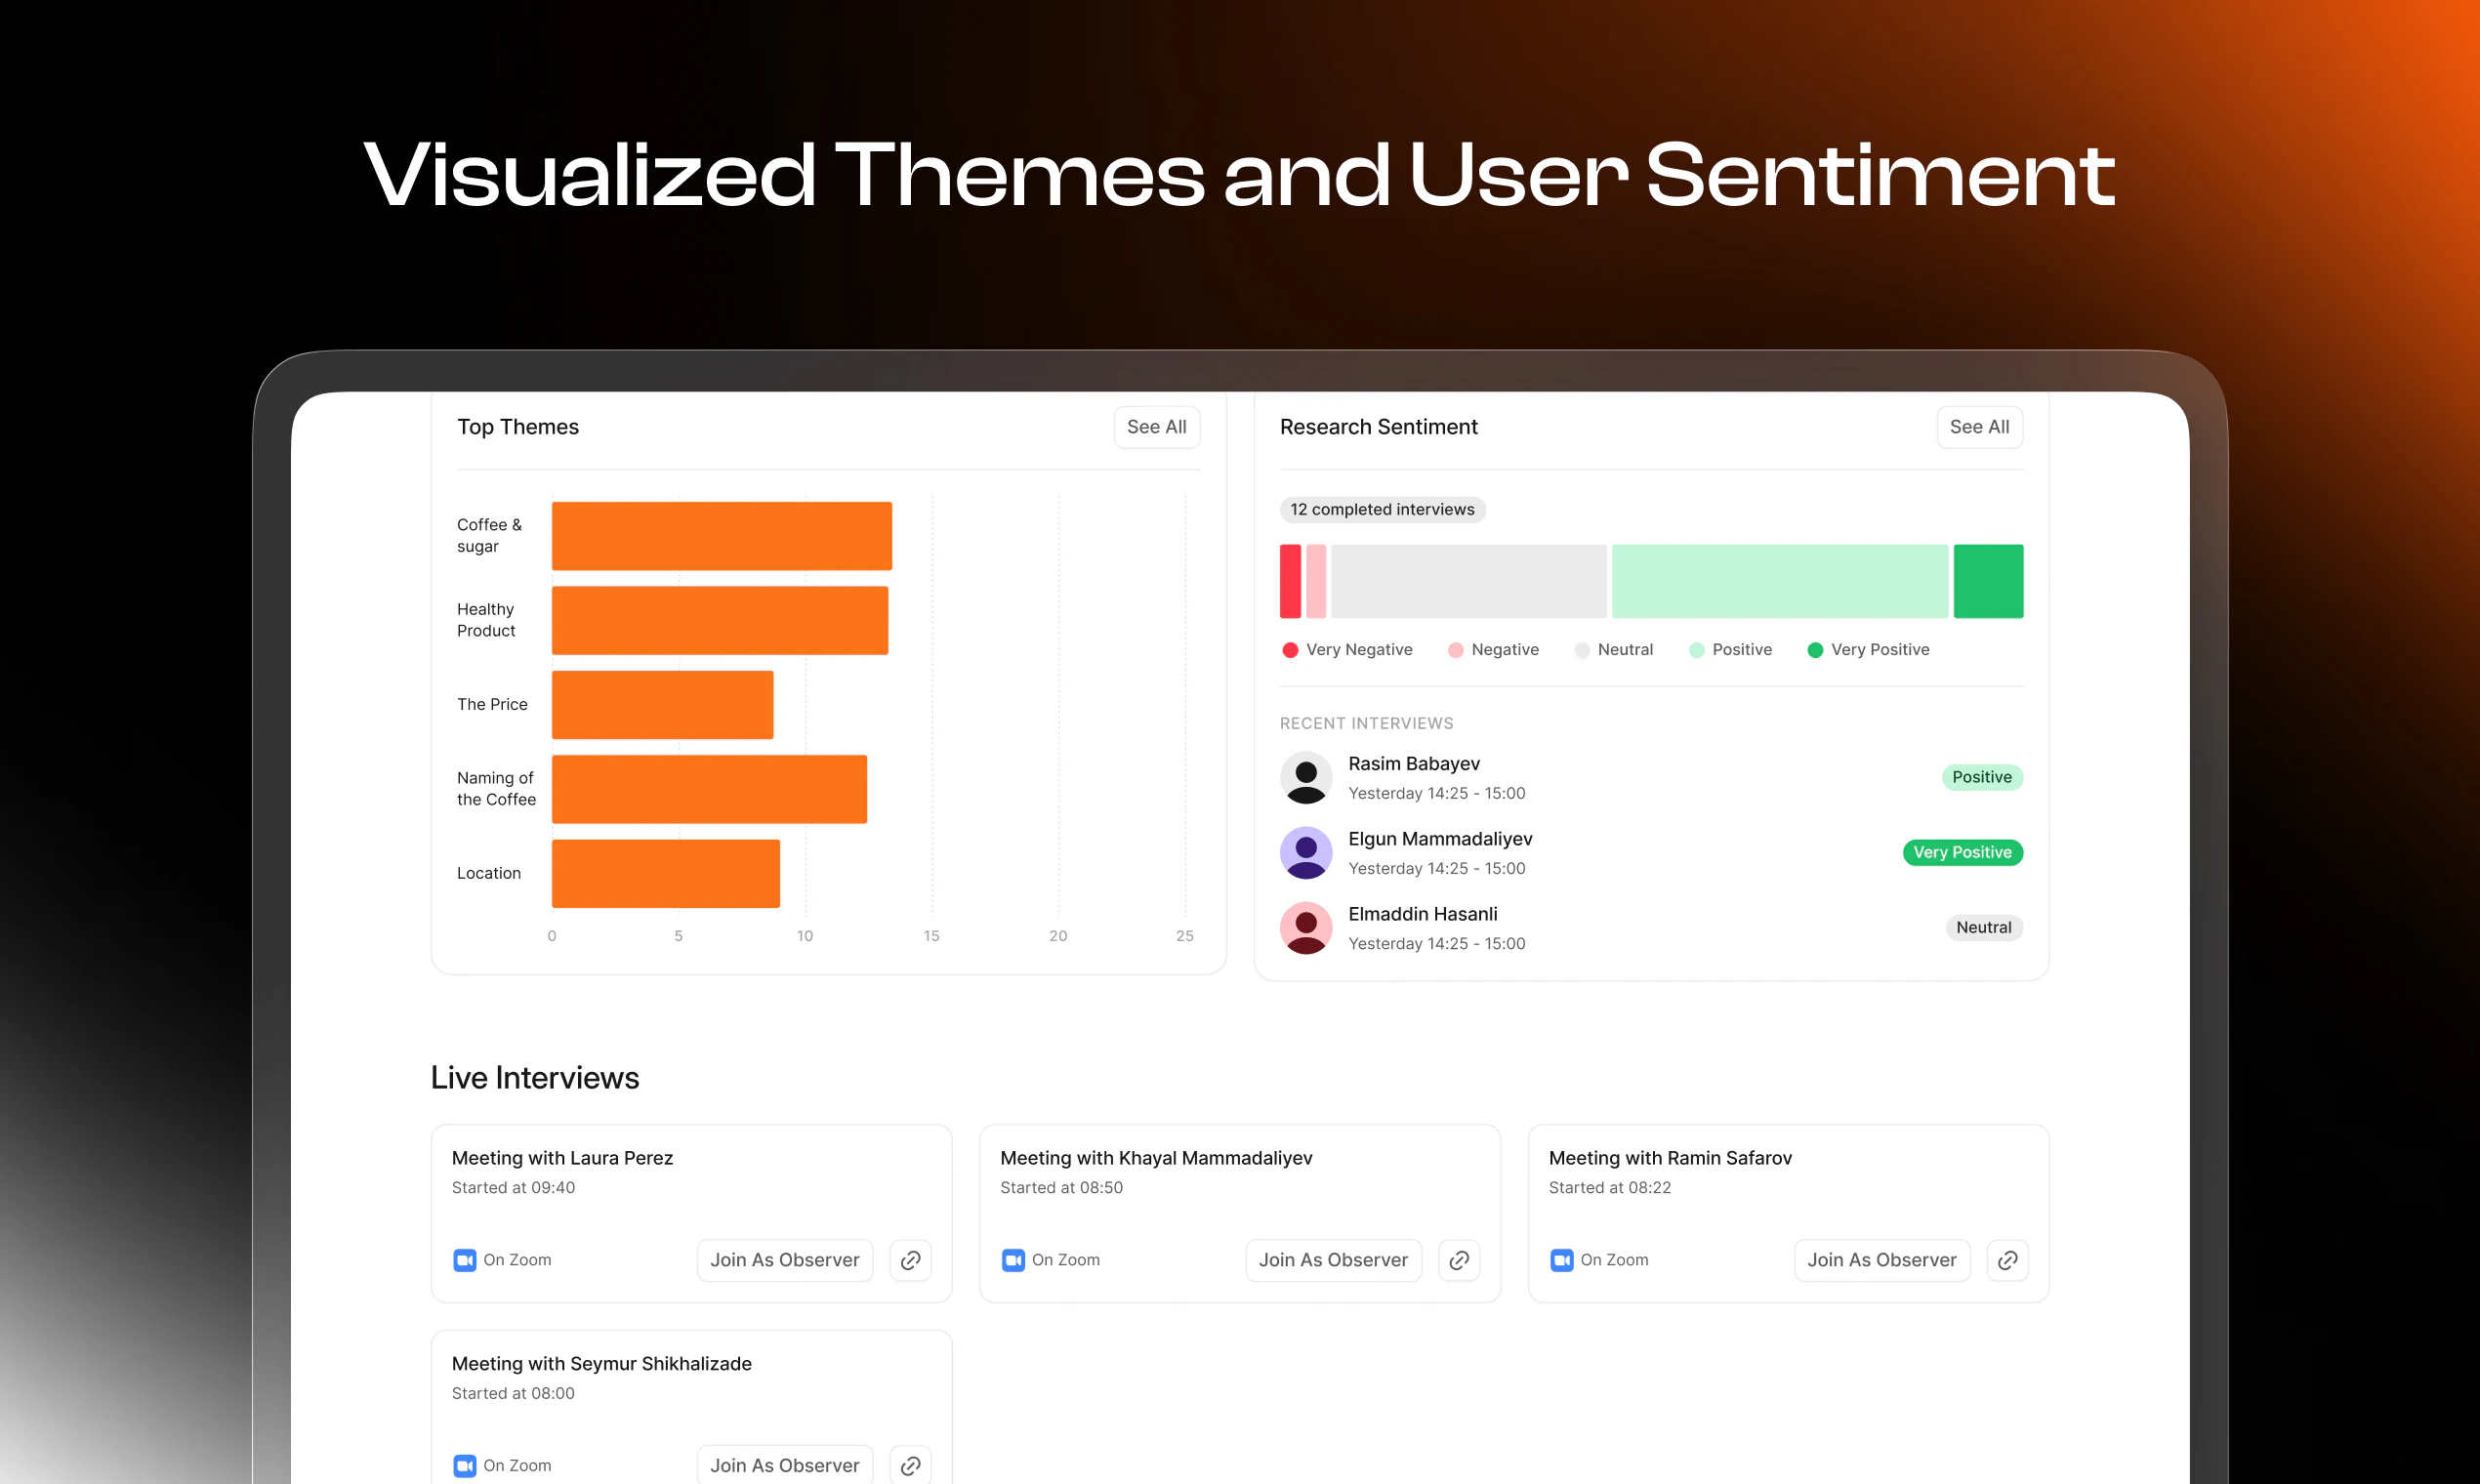Click Rasim Babayev's avatar

pyautogui.click(x=1306, y=778)
